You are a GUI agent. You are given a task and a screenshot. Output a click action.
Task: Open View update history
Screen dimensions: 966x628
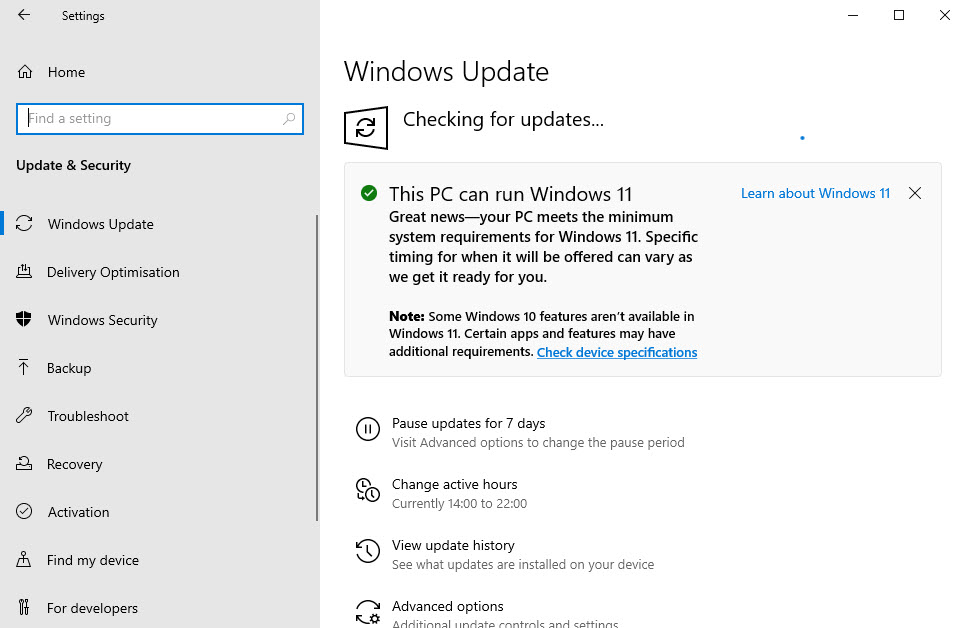click(x=453, y=545)
